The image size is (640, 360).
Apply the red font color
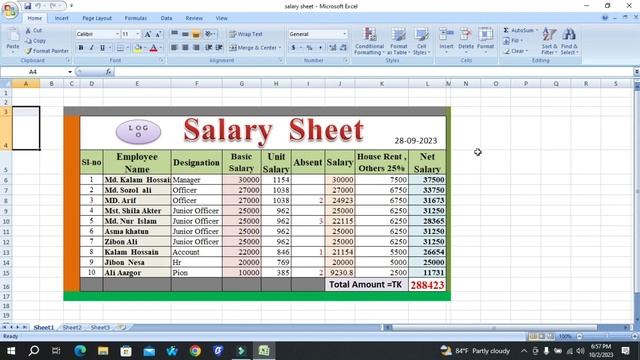[153, 48]
